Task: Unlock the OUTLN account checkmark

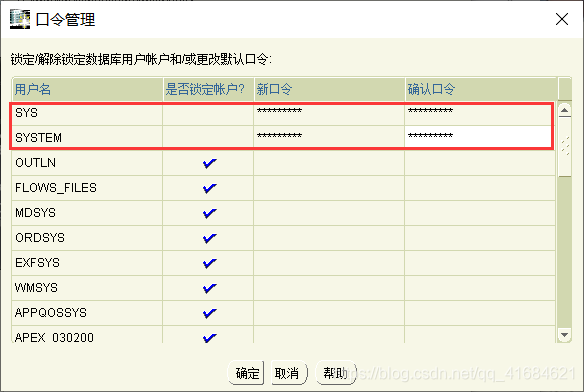Action: coord(209,163)
